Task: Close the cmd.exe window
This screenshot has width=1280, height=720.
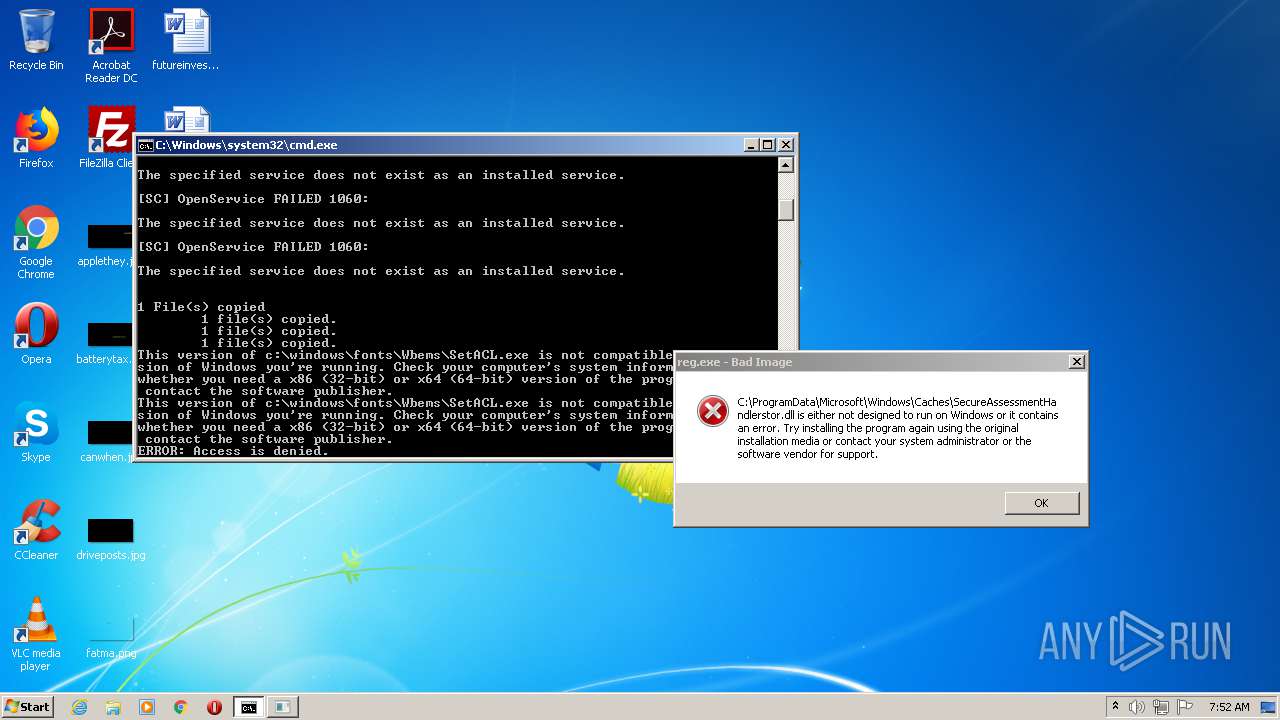Action: (x=785, y=145)
